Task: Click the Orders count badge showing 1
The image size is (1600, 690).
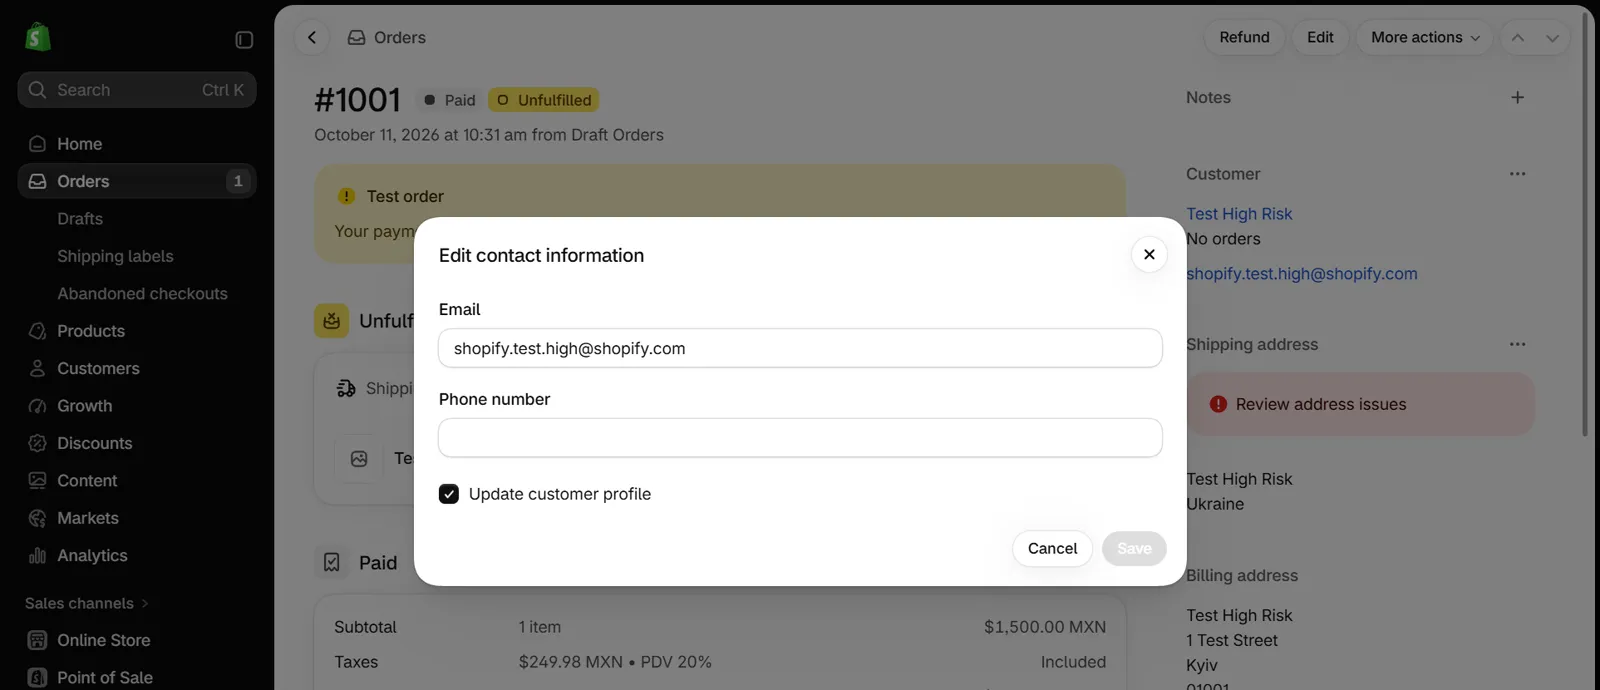Action: [238, 181]
